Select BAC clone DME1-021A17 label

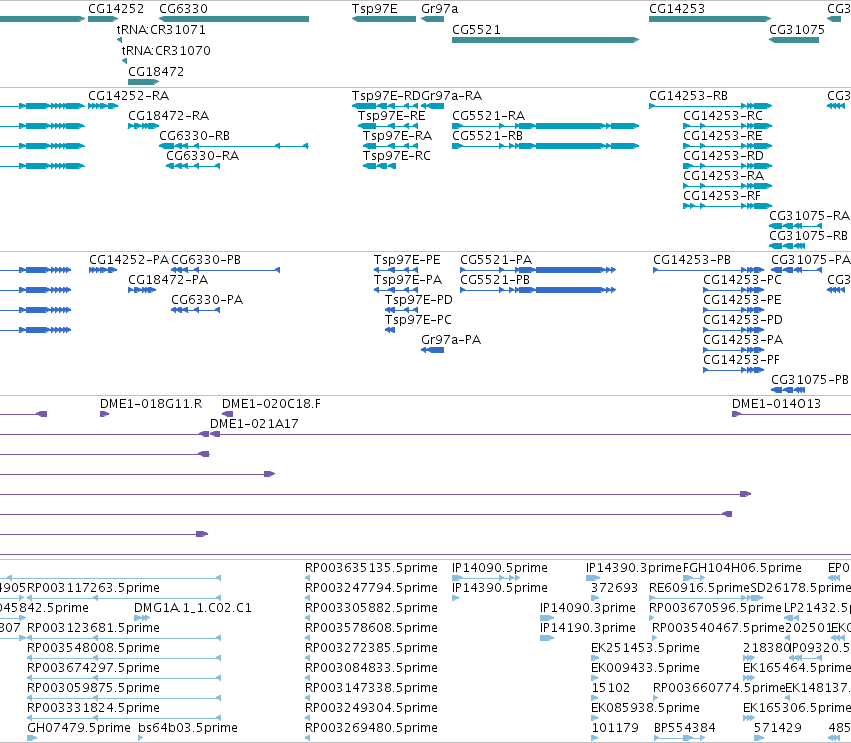pyautogui.click(x=254, y=424)
